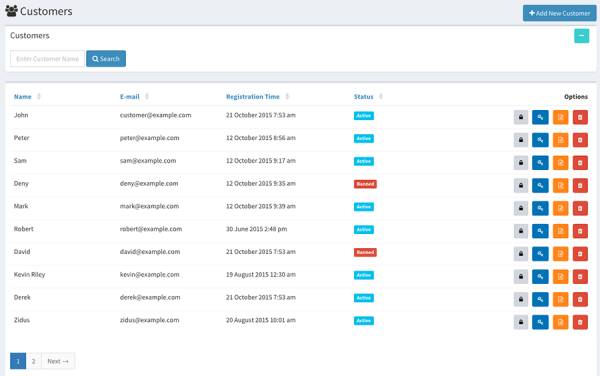Delete customer Kevin Riley with trash icon
The height and width of the screenshot is (376, 600).
point(580,277)
